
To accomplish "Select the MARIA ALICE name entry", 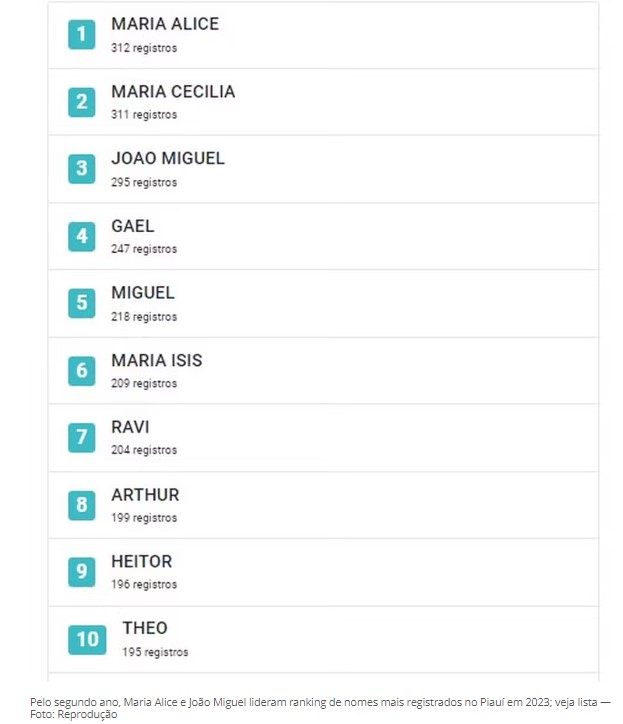I will click(x=165, y=24).
